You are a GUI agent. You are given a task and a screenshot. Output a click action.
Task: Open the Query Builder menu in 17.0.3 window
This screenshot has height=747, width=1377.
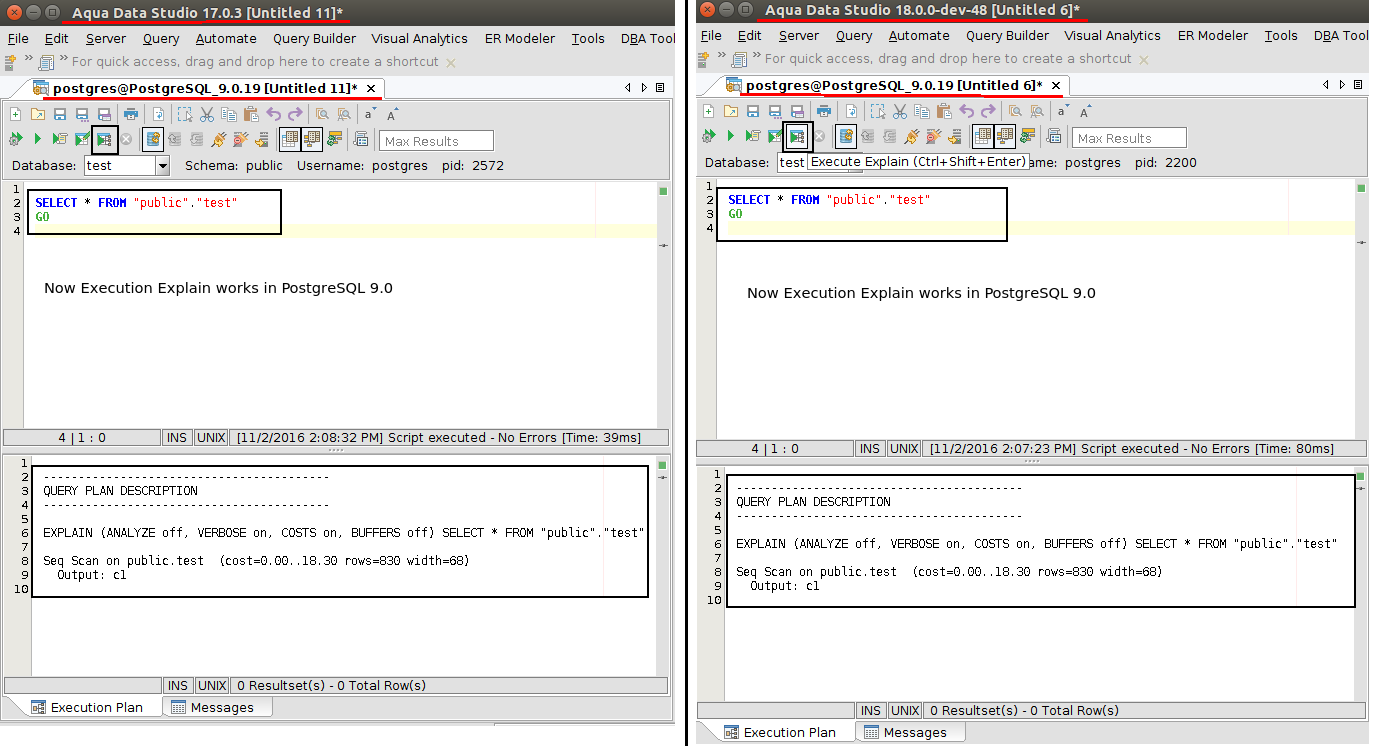314,39
